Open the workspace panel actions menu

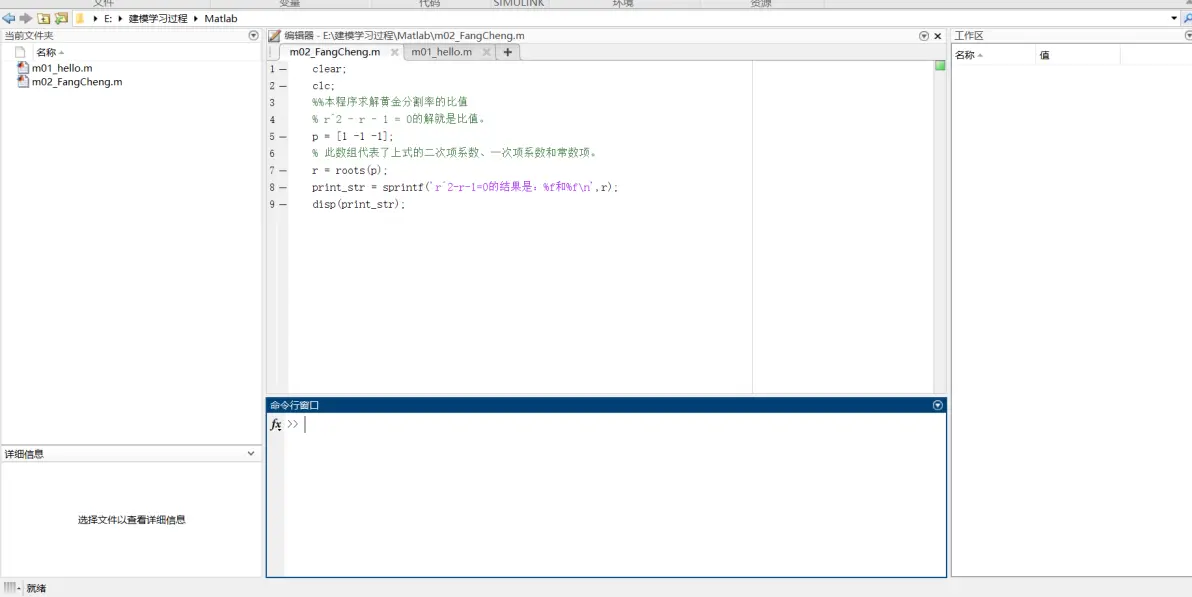pyautogui.click(x=1188, y=36)
